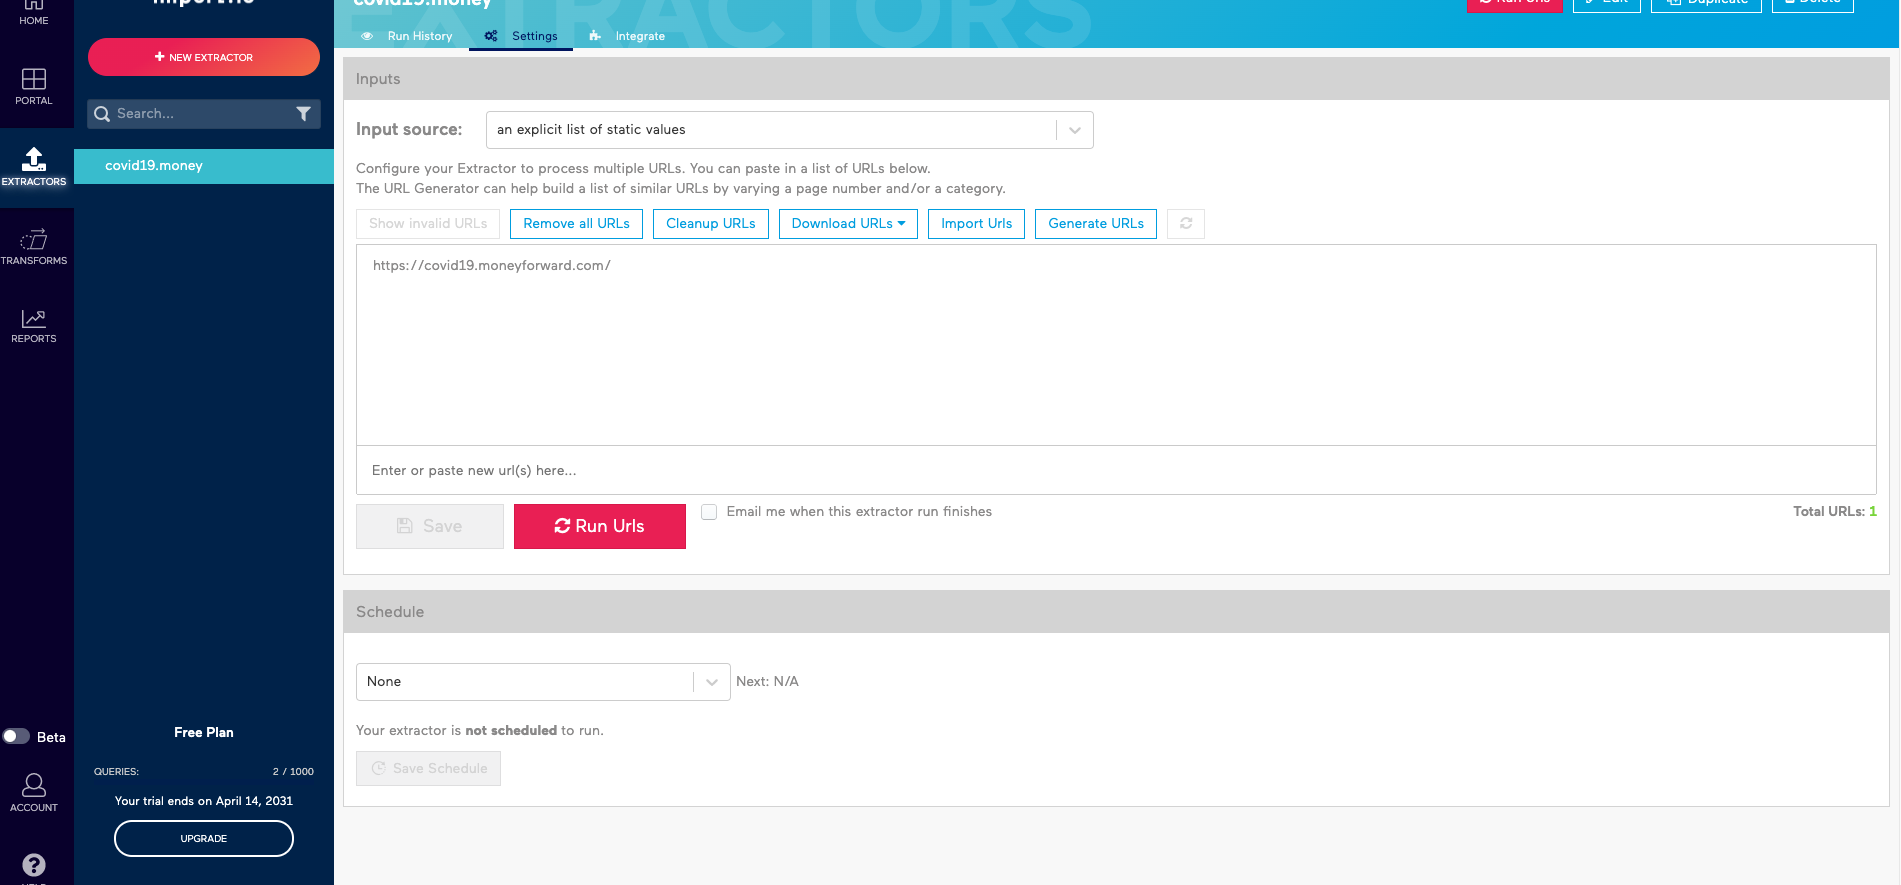Click the Next: N/A text
Viewport: 1901px width, 885px height.
[768, 682]
